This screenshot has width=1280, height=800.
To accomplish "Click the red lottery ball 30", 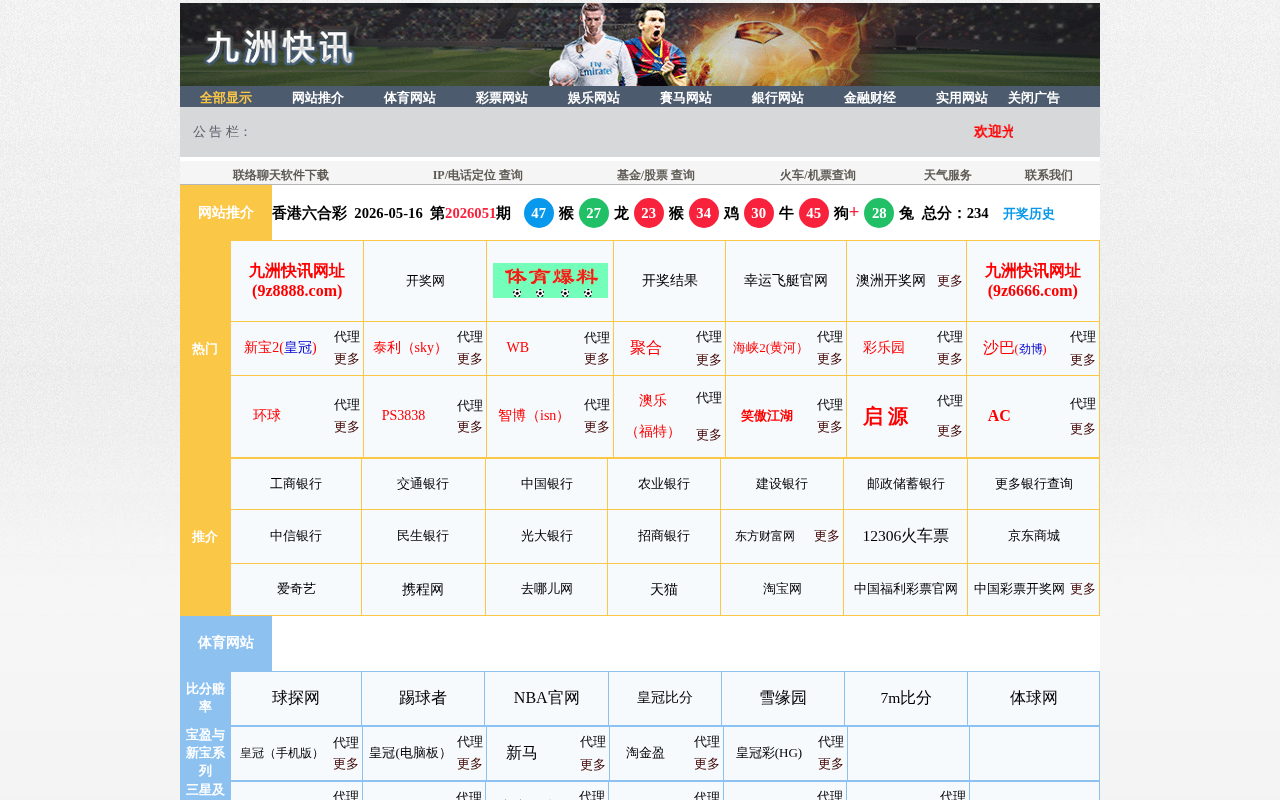I will (x=759, y=213).
